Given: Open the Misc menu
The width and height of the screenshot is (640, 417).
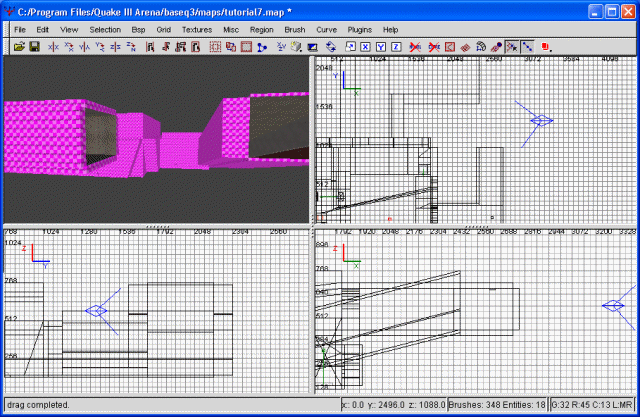Looking at the screenshot, I should (x=231, y=30).
